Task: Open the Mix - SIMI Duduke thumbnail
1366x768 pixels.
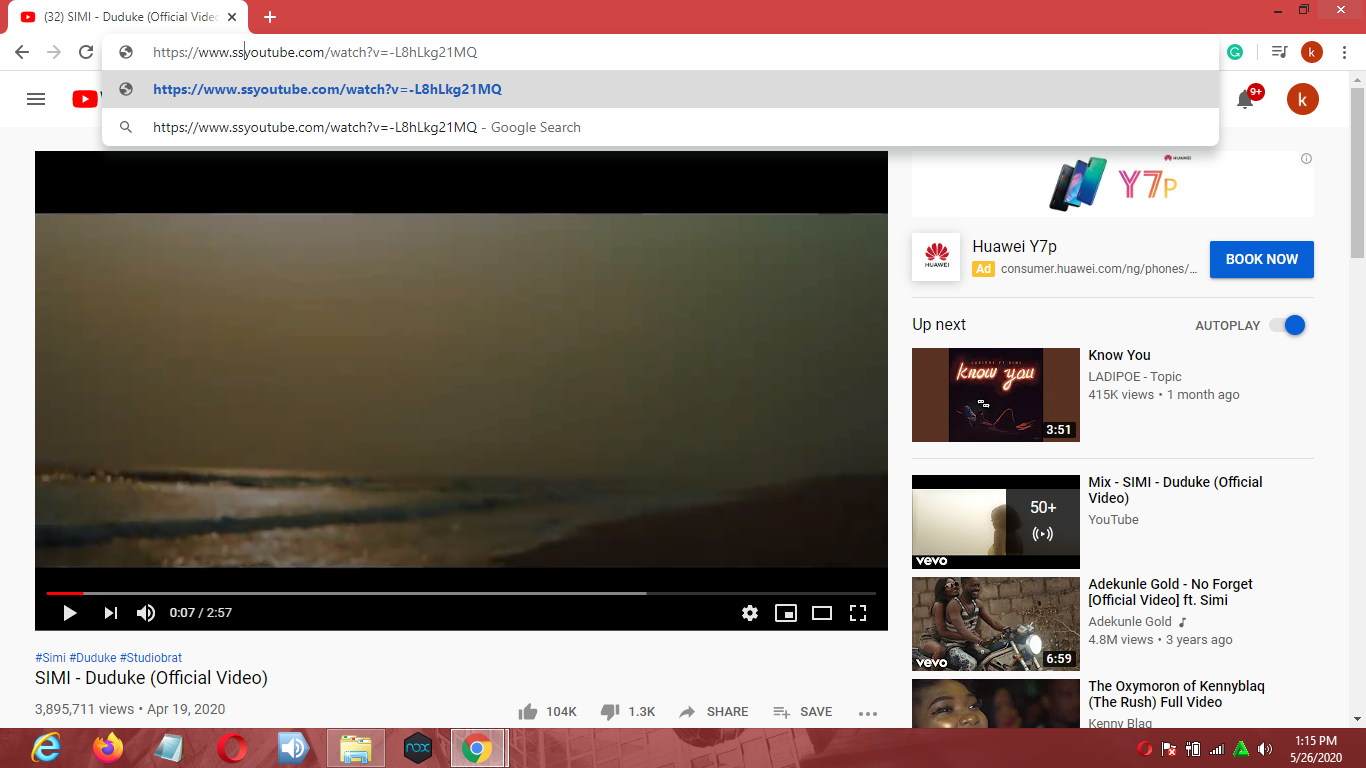Action: click(996, 522)
